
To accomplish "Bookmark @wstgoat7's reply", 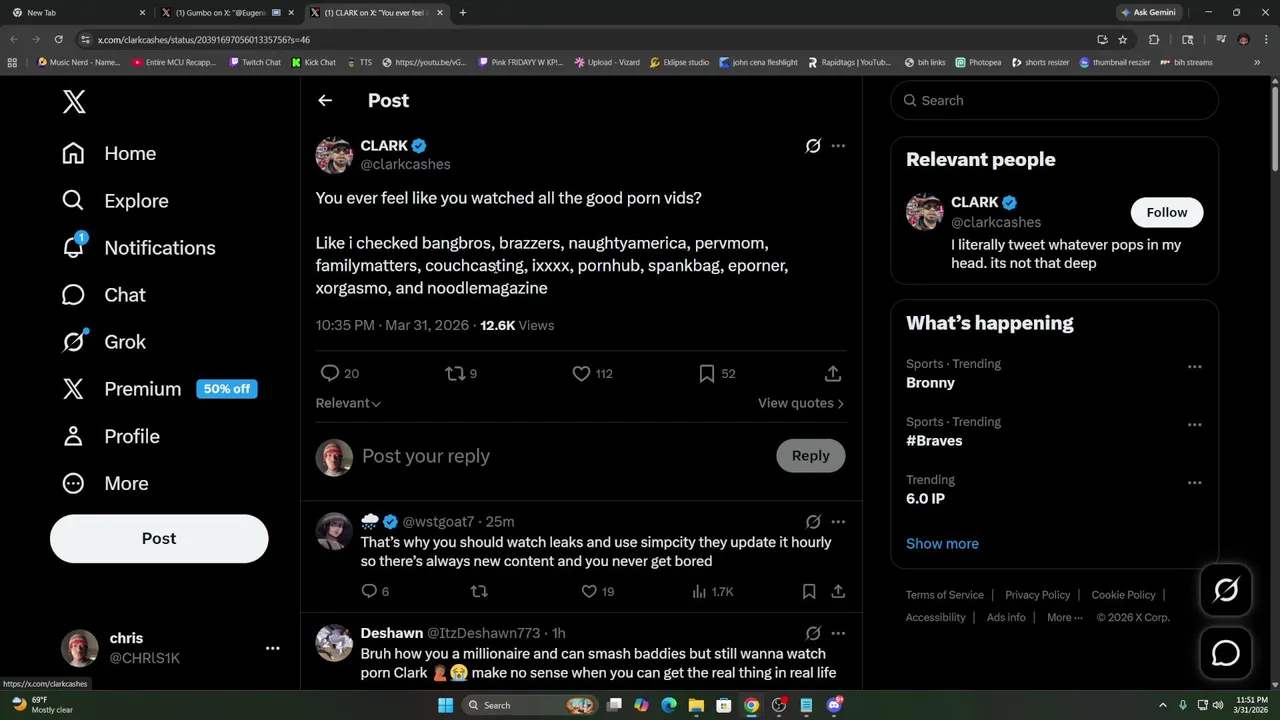I will [809, 591].
